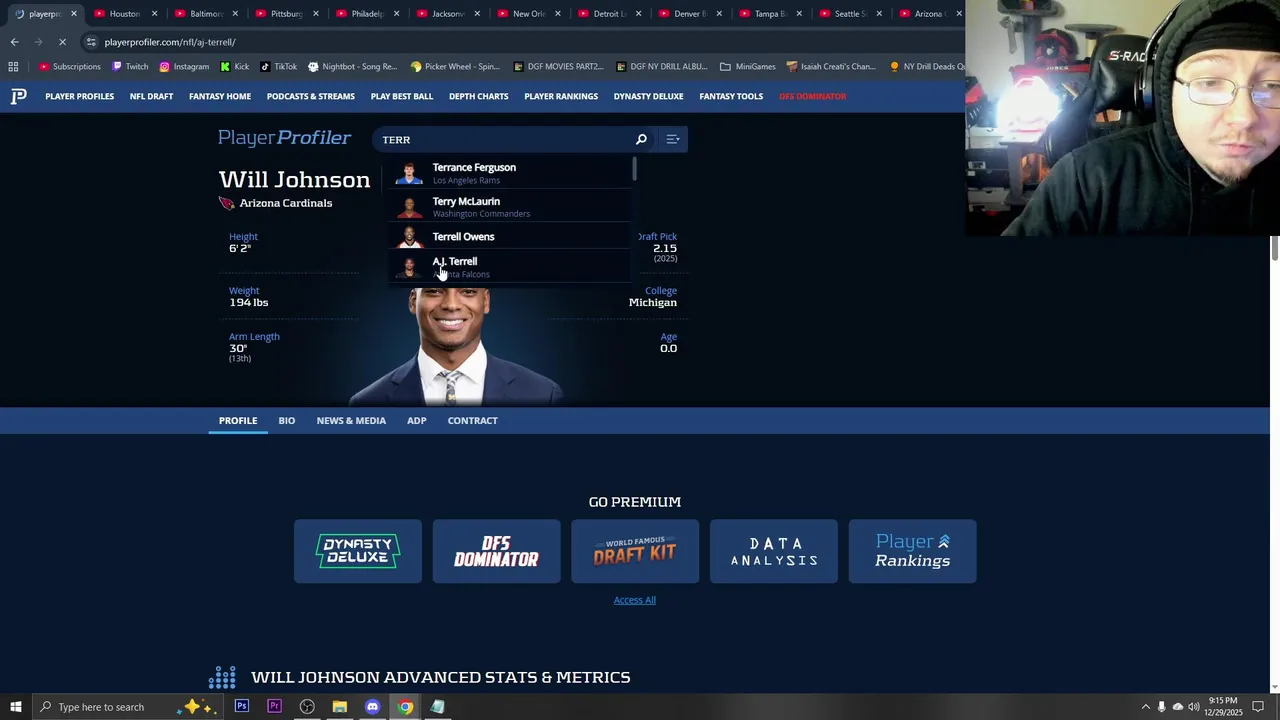Open Discord from taskbar
The height and width of the screenshot is (720, 1280).
tap(372, 707)
